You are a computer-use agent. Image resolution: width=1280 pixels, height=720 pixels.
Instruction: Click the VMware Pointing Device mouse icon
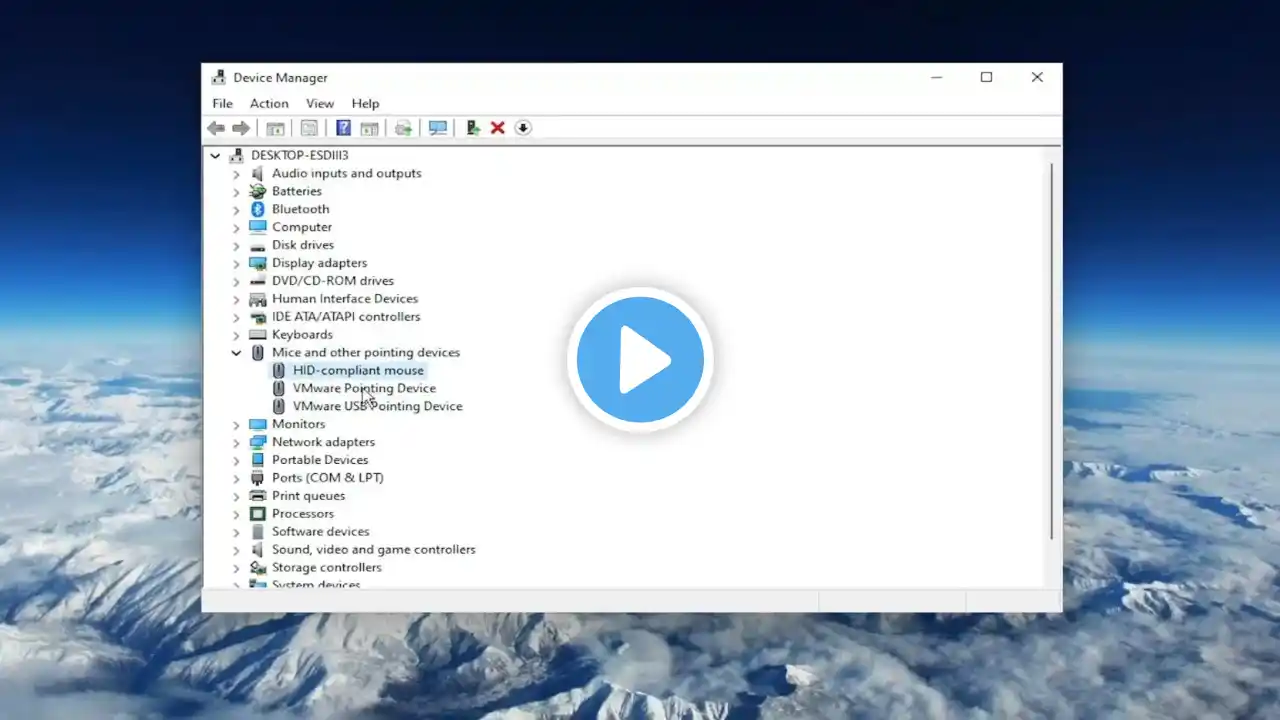pyautogui.click(x=279, y=389)
